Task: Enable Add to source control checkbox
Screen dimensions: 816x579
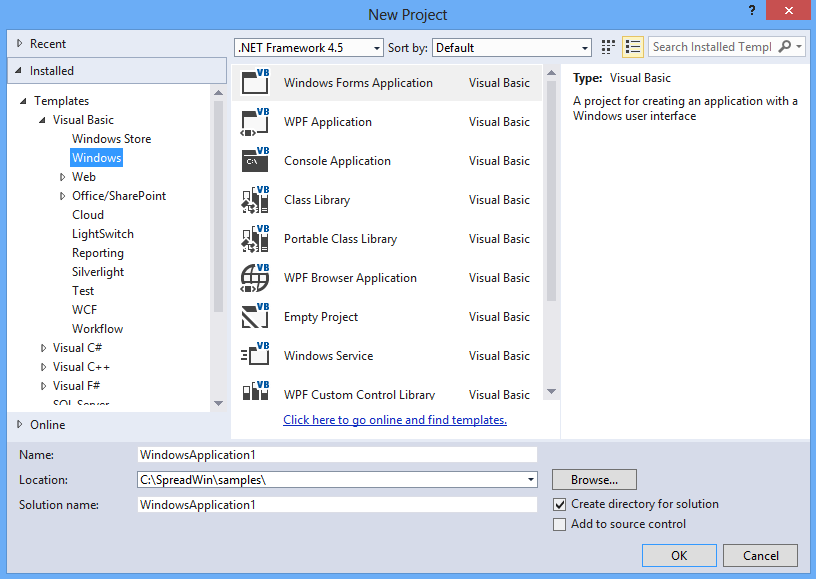Action: pyautogui.click(x=560, y=524)
